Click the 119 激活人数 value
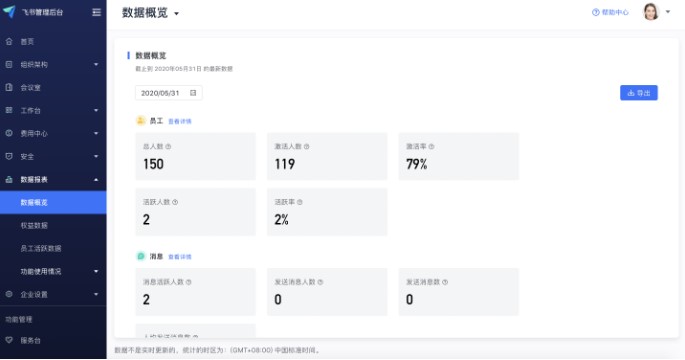 [285, 164]
